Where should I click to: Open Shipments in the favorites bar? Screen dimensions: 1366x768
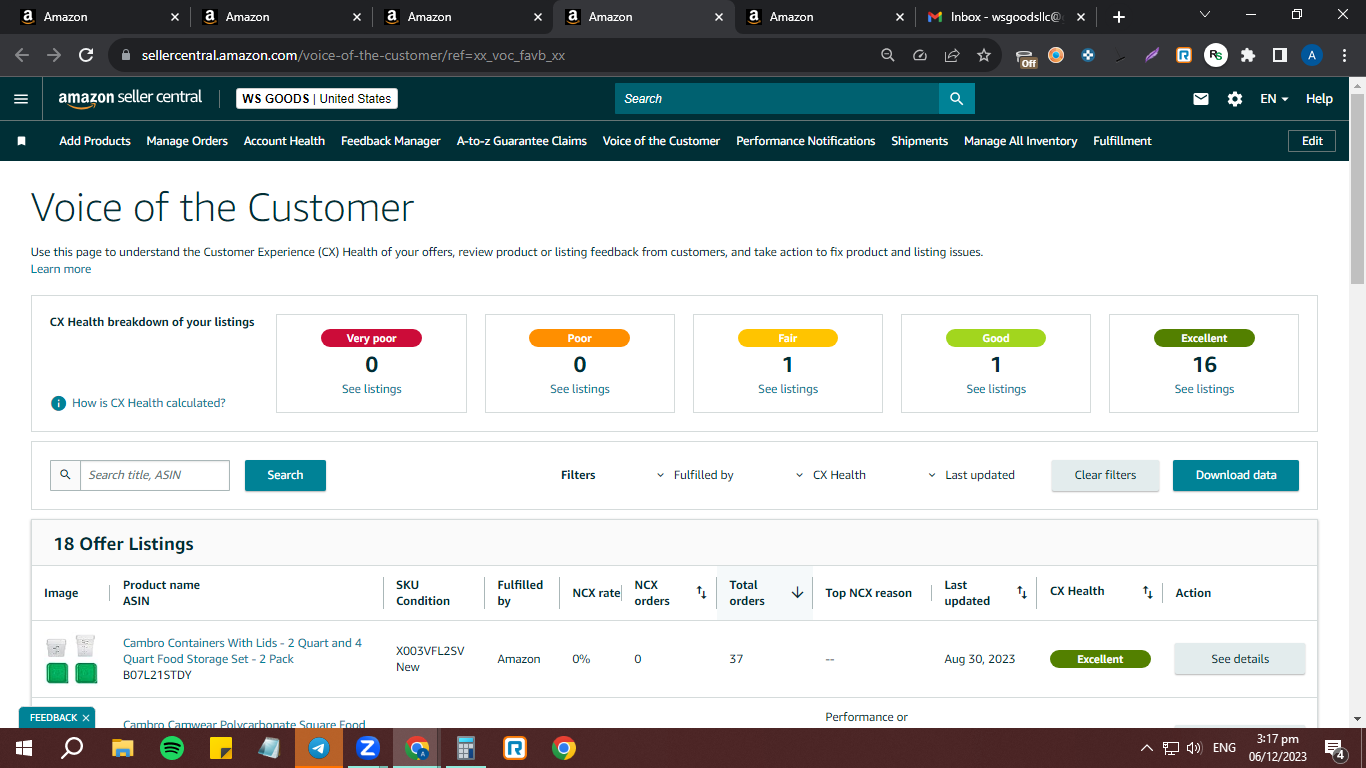tap(920, 141)
